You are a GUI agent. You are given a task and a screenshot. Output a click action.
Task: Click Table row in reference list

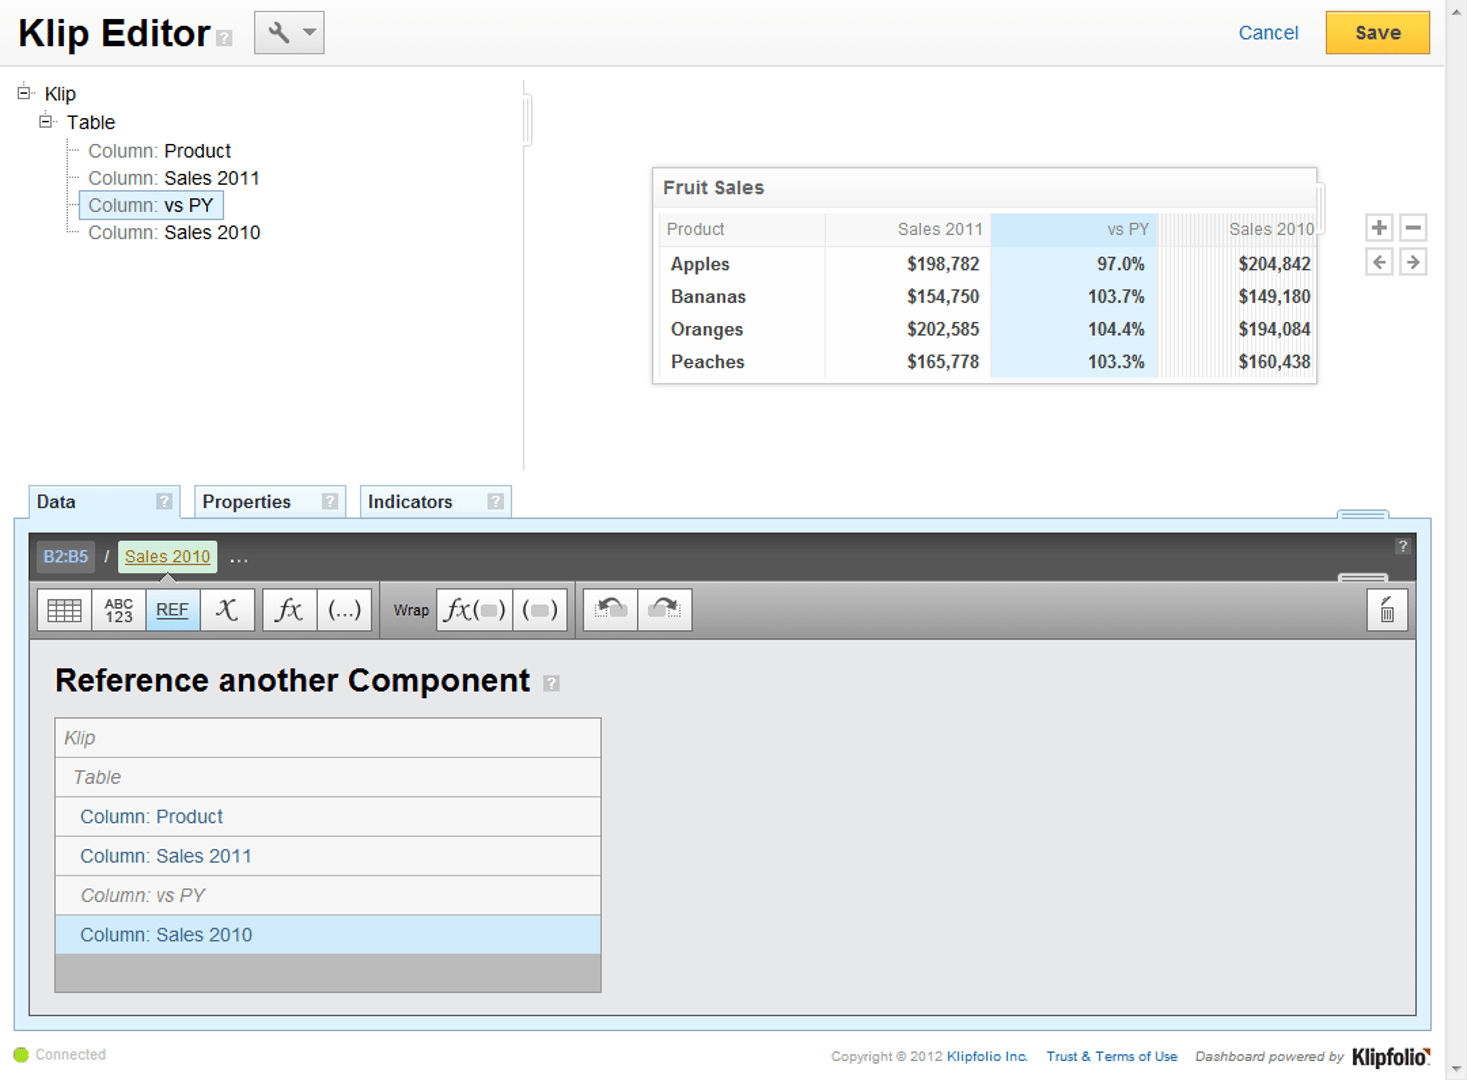tap(328, 777)
